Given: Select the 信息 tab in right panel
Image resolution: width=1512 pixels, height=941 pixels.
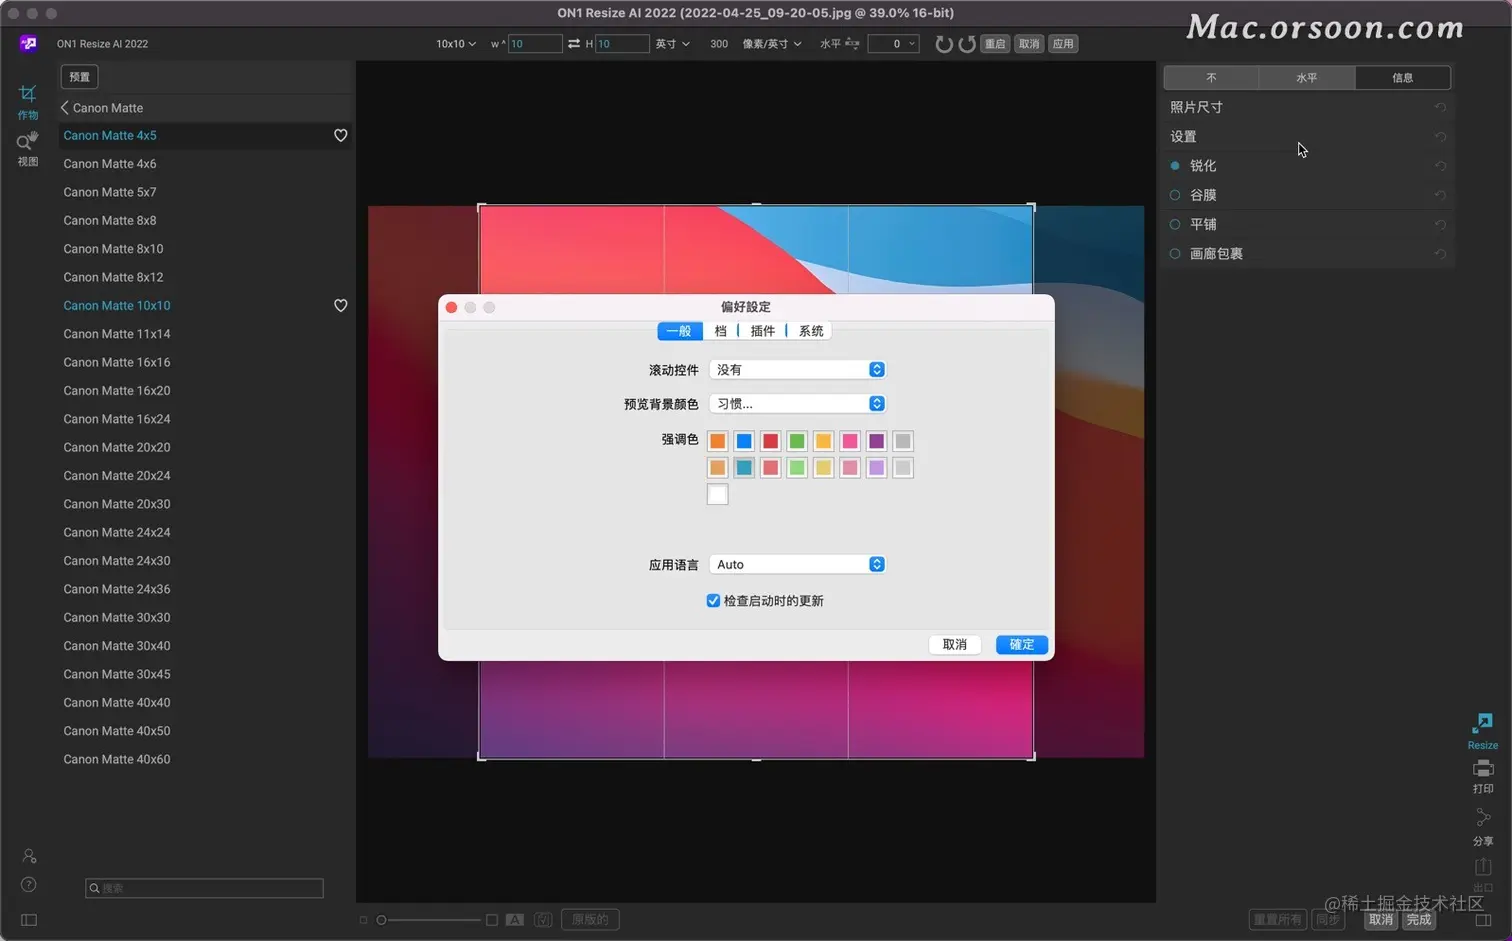Looking at the screenshot, I should [x=1403, y=78].
